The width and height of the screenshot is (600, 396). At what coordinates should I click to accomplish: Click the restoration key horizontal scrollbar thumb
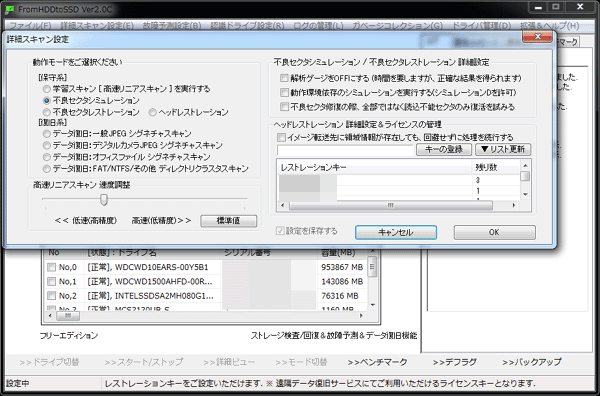coord(390,205)
